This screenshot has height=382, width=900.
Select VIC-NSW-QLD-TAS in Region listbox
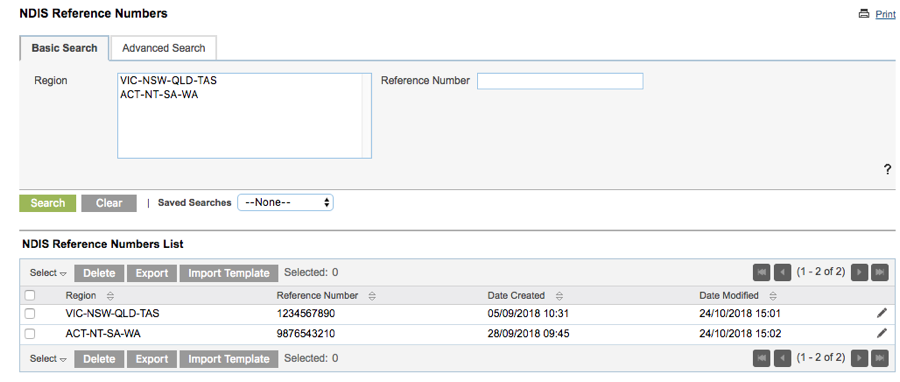tap(168, 80)
